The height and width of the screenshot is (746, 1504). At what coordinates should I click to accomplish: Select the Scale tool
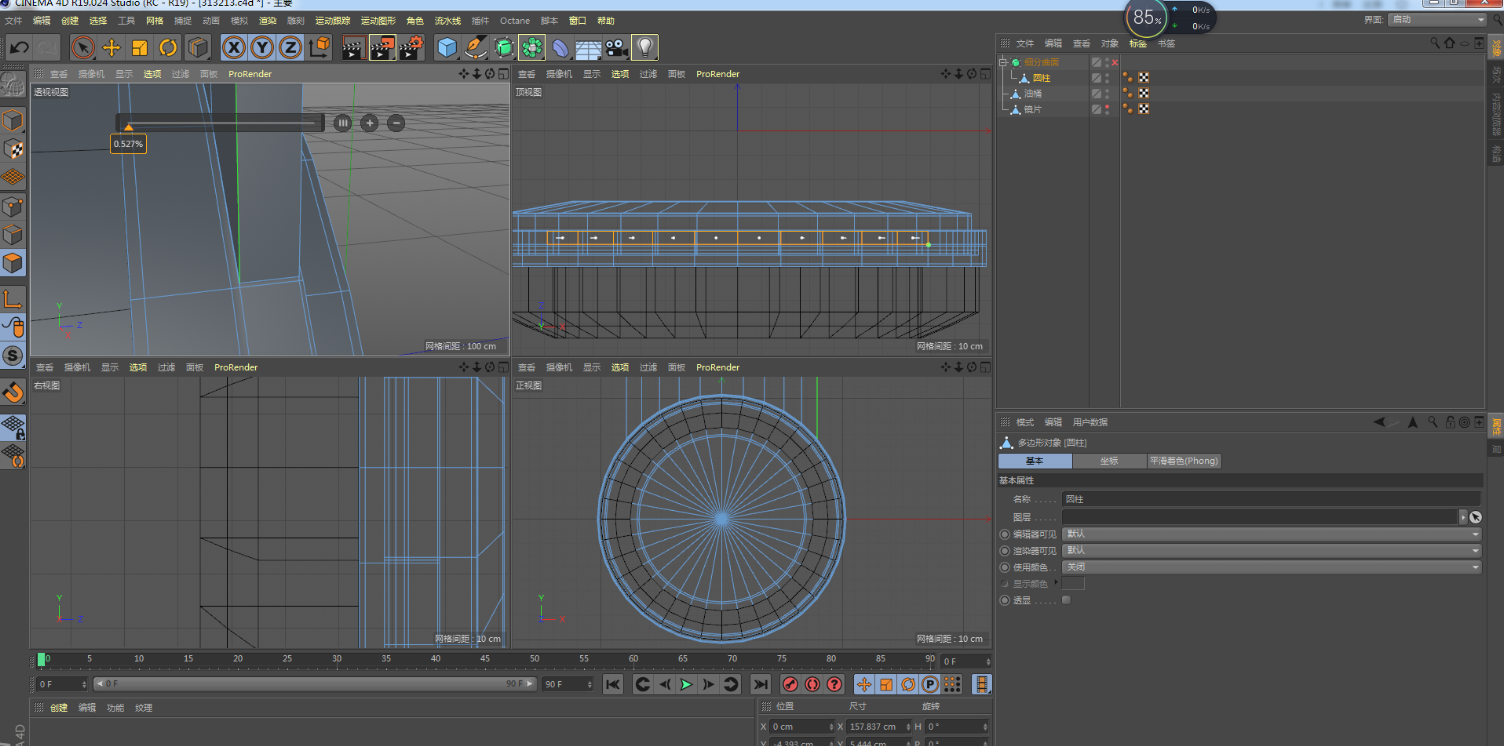[140, 47]
